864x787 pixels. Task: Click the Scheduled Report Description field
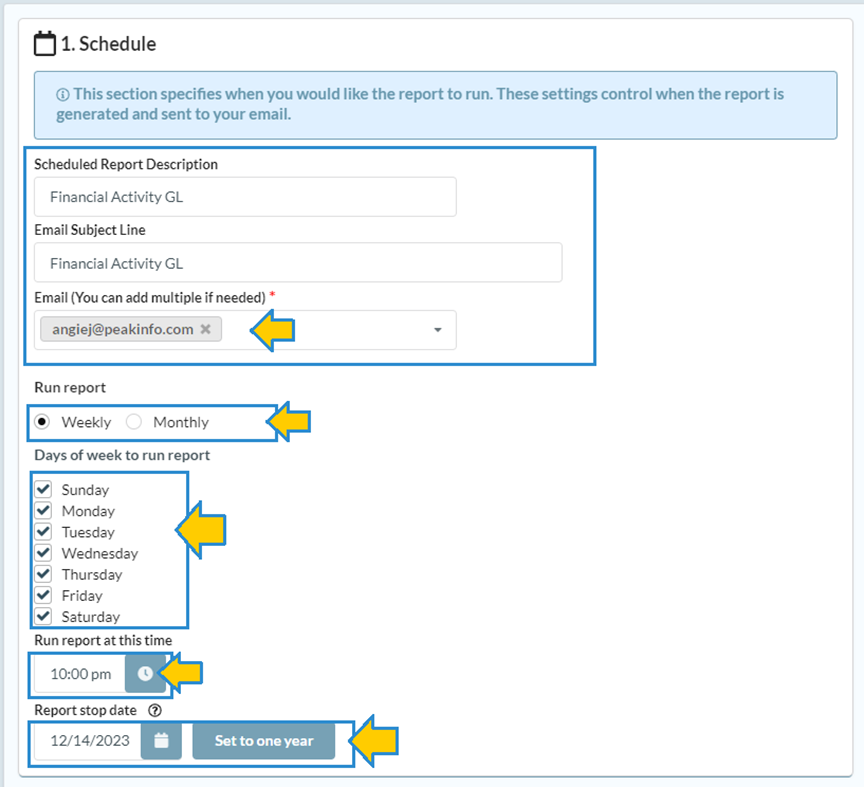coord(245,197)
